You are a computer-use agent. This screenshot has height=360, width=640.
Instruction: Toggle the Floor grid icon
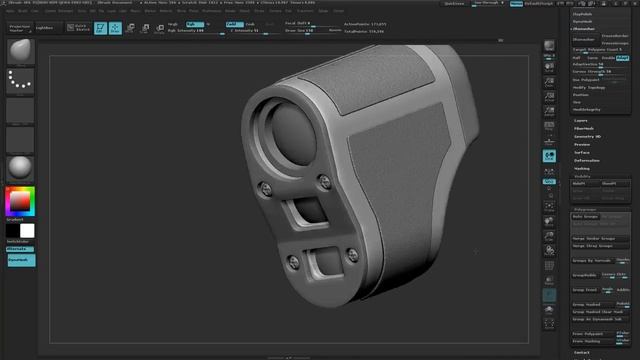549,140
